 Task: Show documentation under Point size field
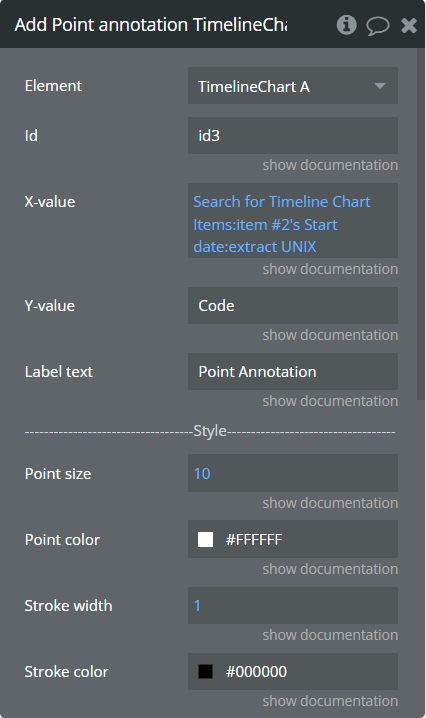tap(330, 503)
